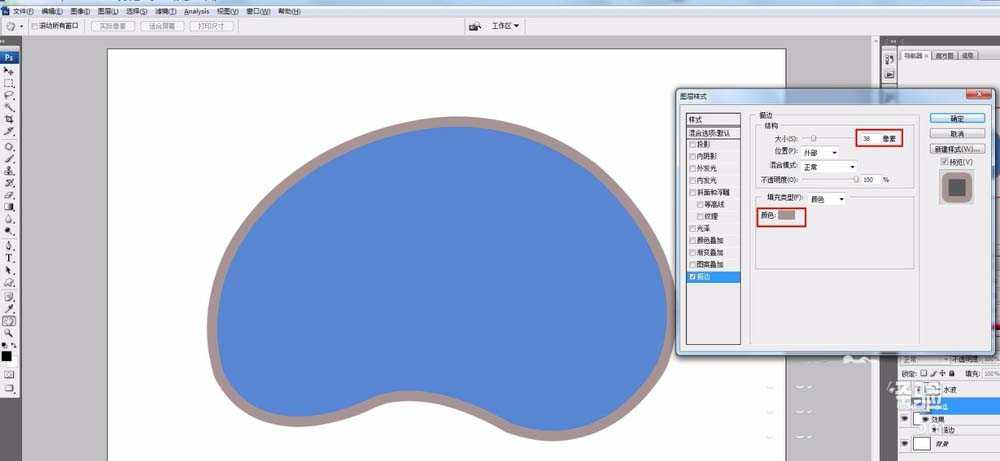
Task: Enable the 投影 (Drop Shadow) checkbox
Action: (x=692, y=144)
